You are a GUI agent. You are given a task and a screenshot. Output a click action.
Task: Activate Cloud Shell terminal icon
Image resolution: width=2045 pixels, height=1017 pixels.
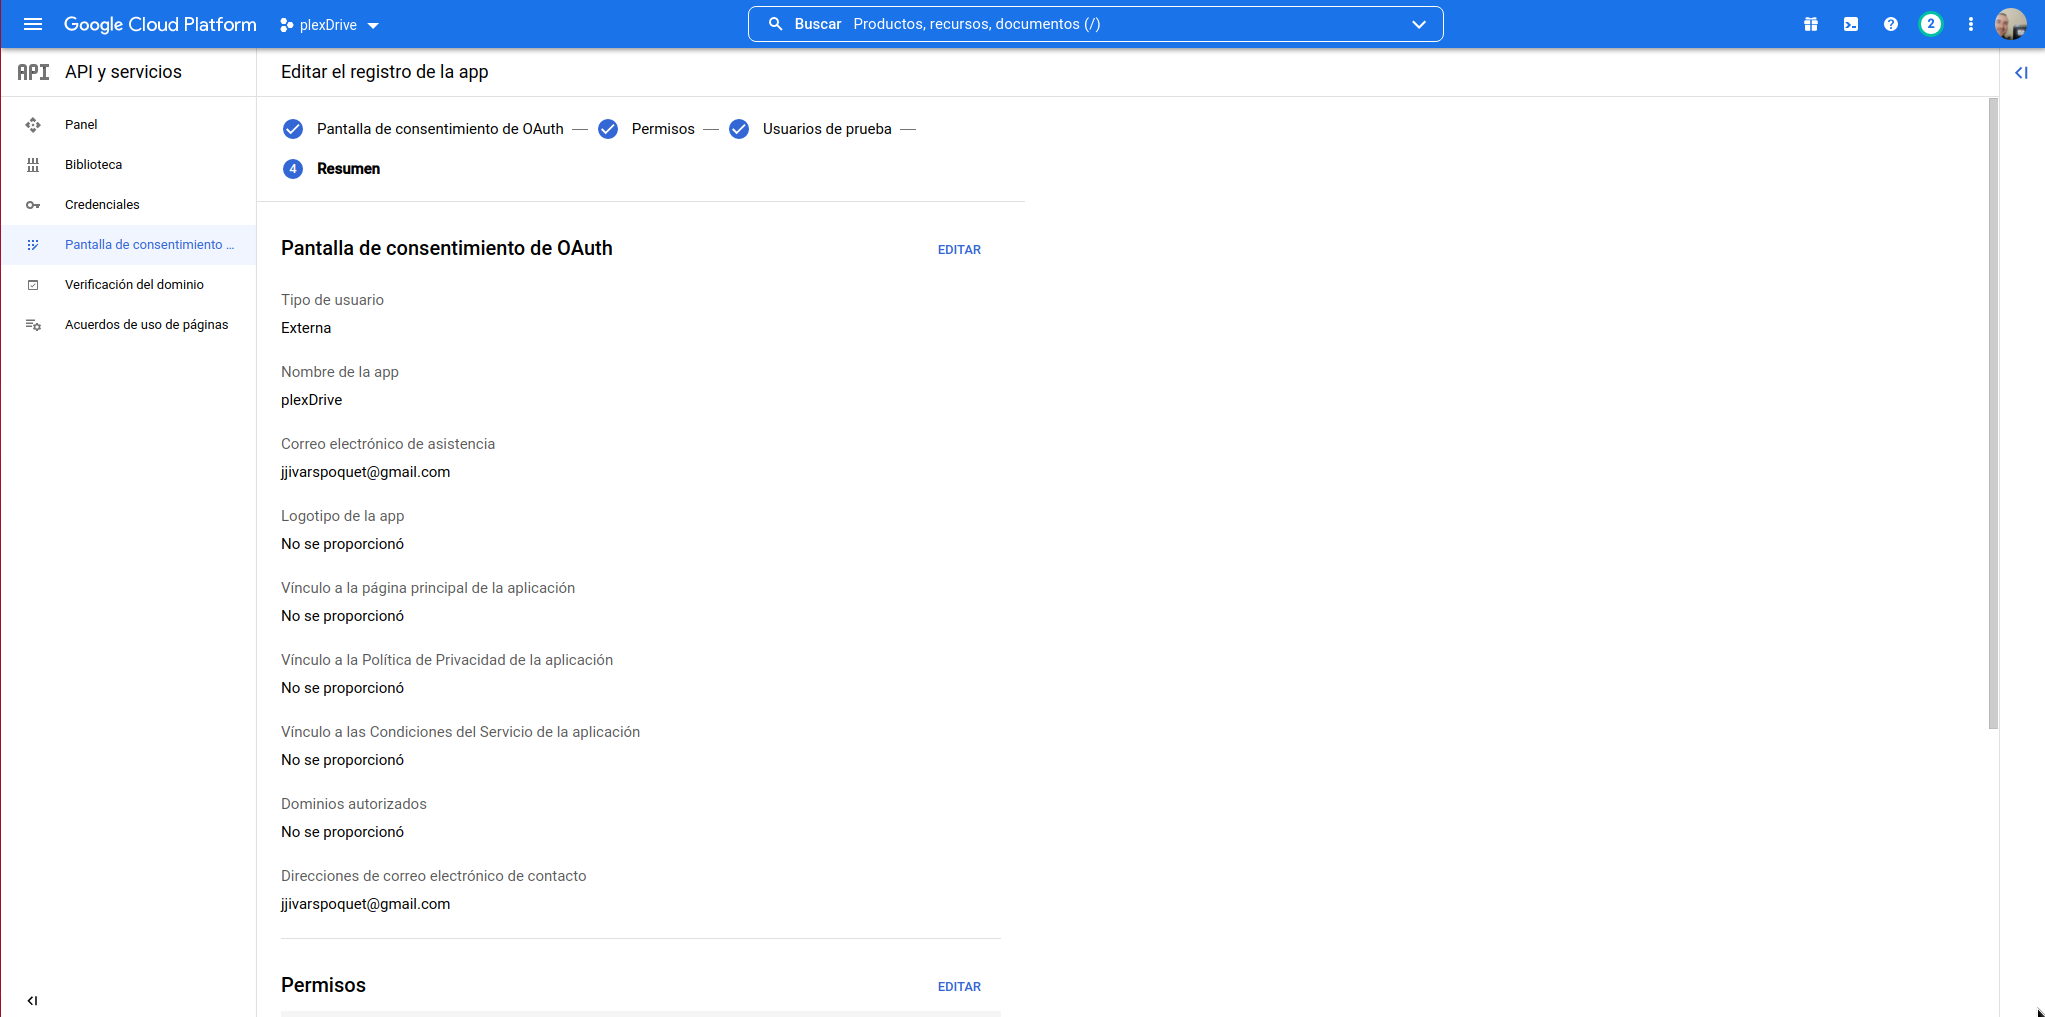(x=1851, y=24)
